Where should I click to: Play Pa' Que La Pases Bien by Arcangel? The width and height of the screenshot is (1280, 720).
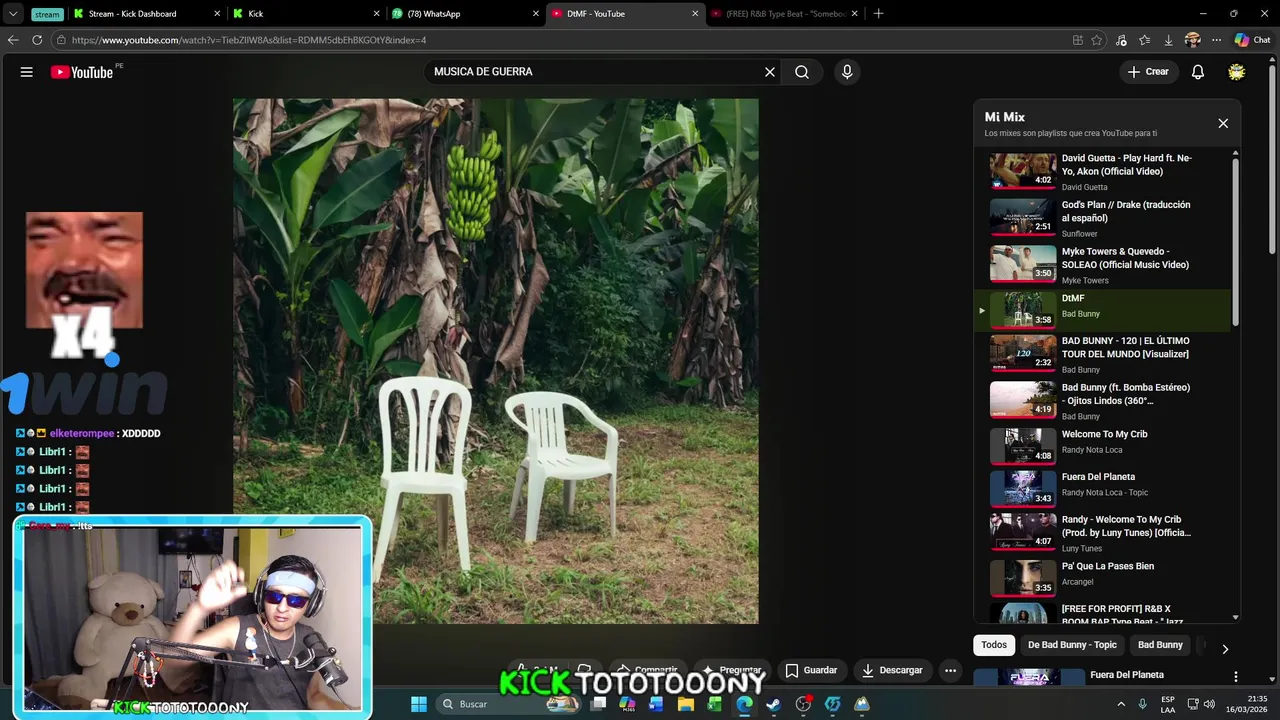(1104, 577)
